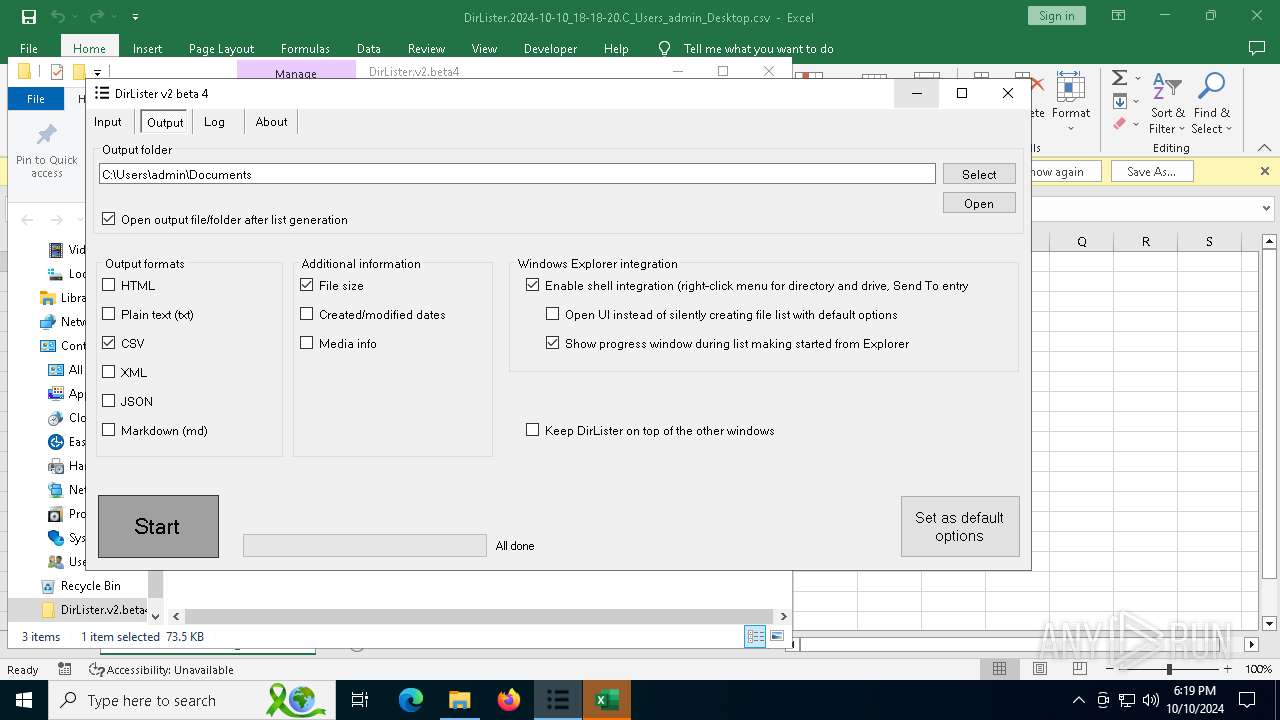Switch to the Log tab in DirLister
1280x720 pixels.
tap(214, 122)
